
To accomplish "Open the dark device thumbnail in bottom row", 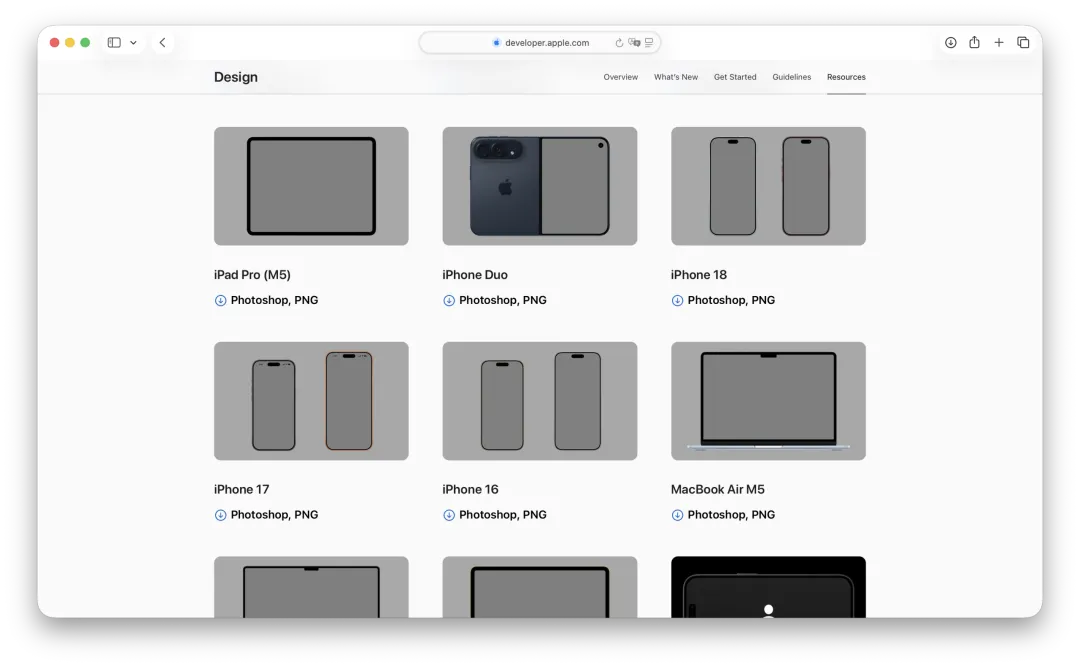I will pos(769,587).
